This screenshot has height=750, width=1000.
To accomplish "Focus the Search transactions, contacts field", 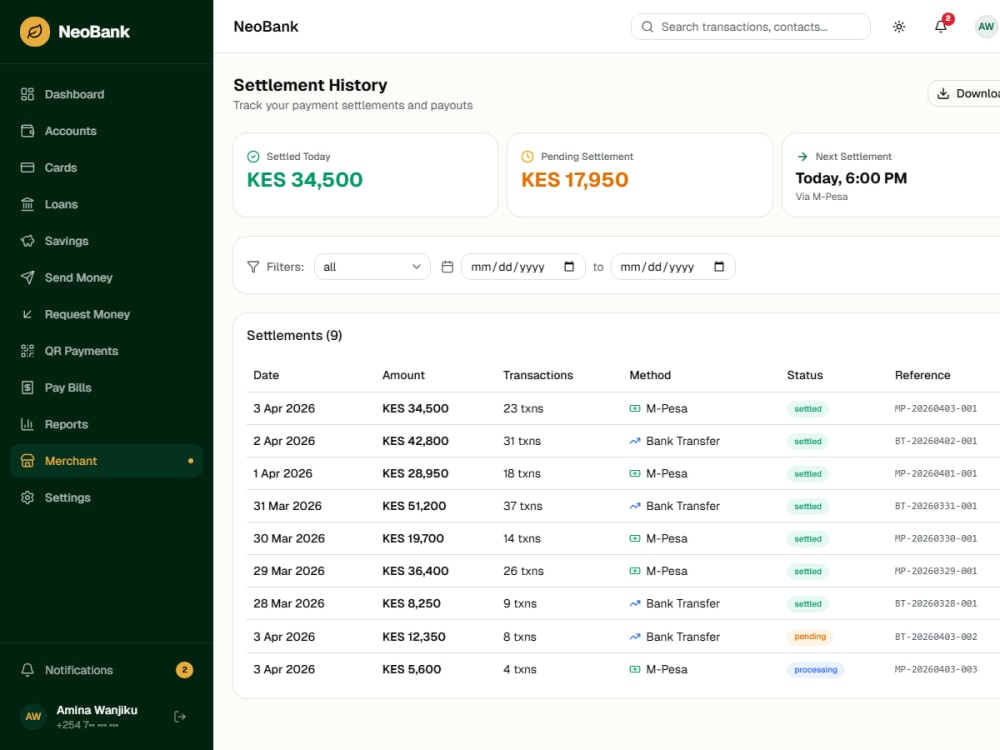I will coord(751,27).
